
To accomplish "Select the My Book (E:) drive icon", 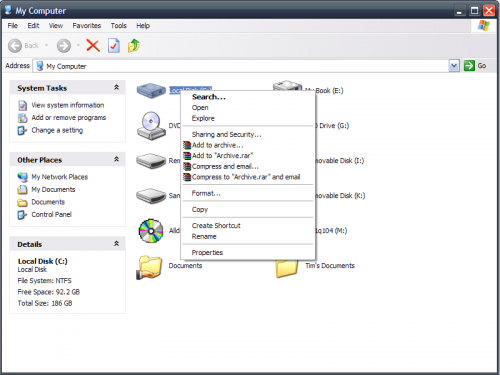I will [287, 86].
